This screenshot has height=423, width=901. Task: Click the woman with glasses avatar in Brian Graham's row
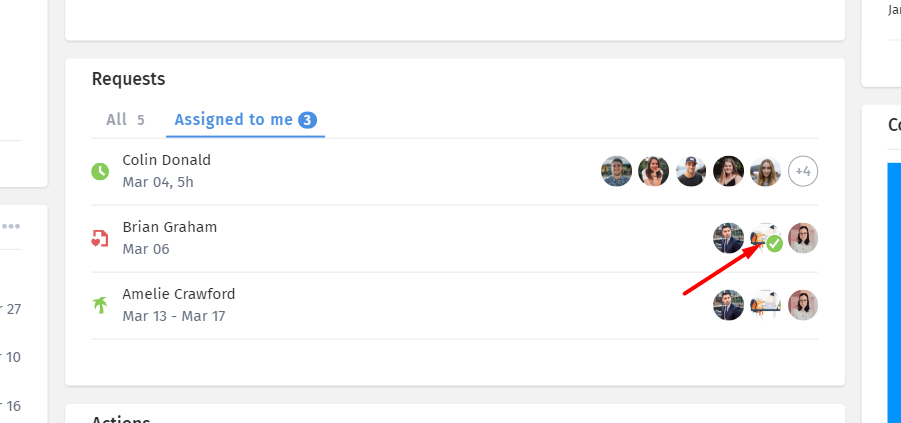click(x=803, y=238)
